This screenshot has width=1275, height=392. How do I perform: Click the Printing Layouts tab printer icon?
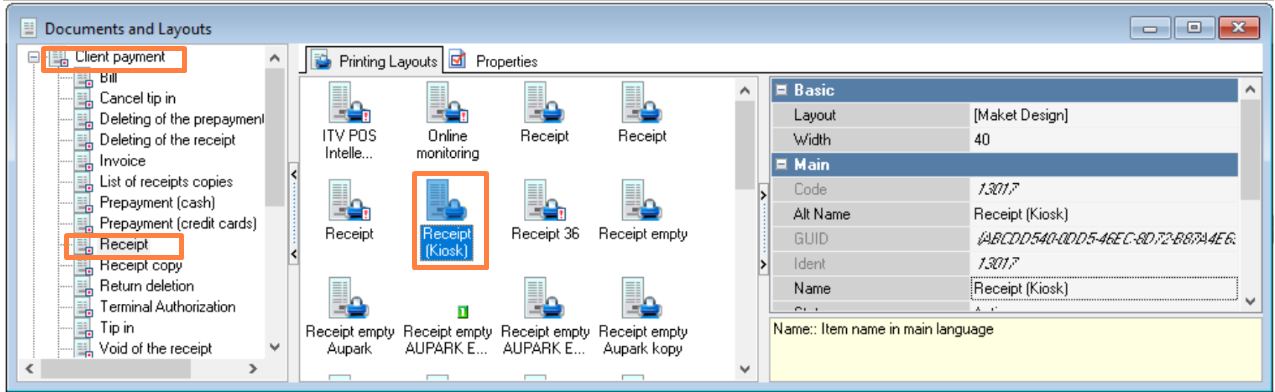click(322, 61)
